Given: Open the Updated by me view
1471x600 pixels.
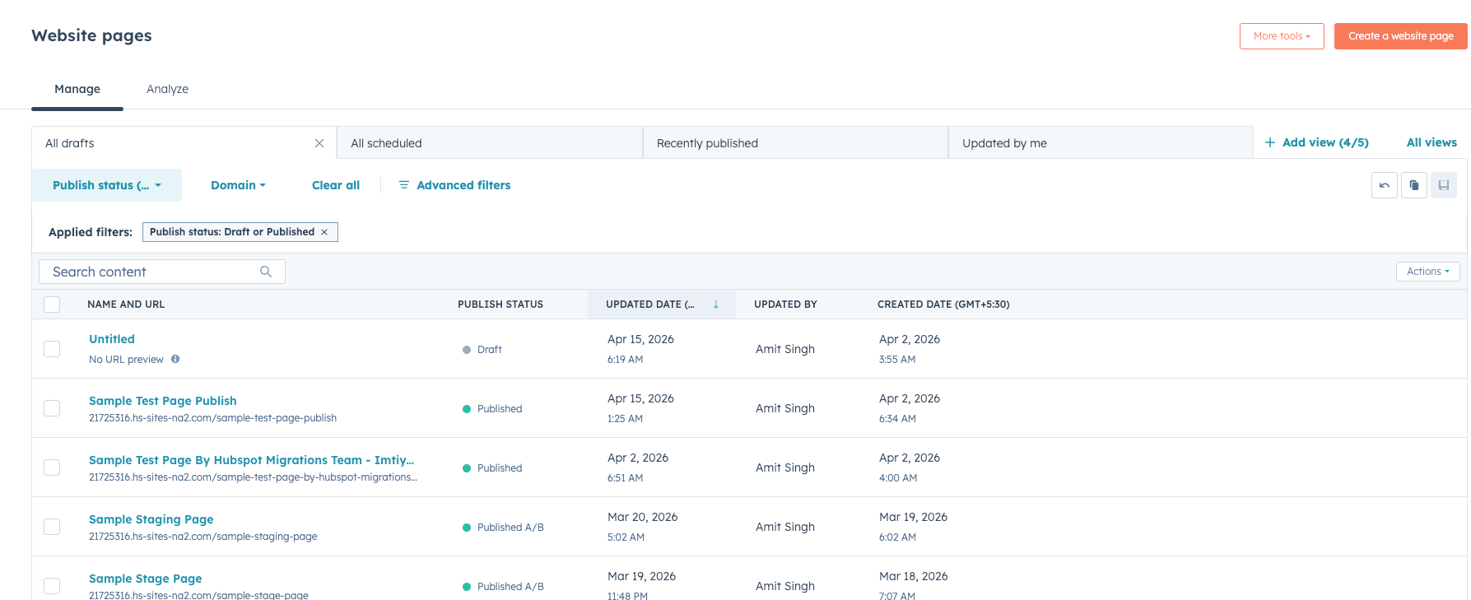Looking at the screenshot, I should click(x=1101, y=143).
